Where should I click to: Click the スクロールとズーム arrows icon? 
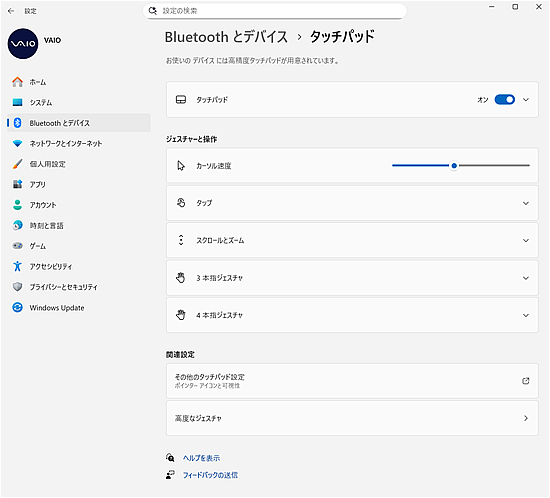pos(181,240)
